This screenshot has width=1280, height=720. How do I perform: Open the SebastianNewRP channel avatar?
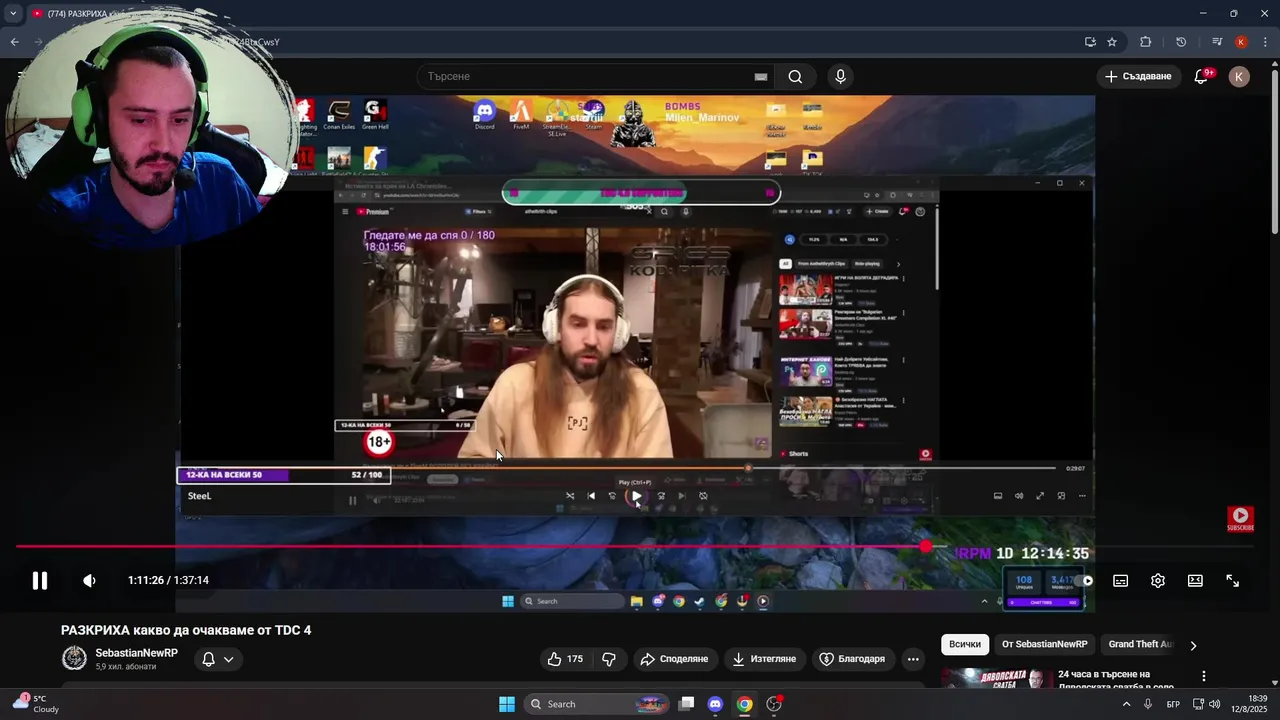coord(74,658)
